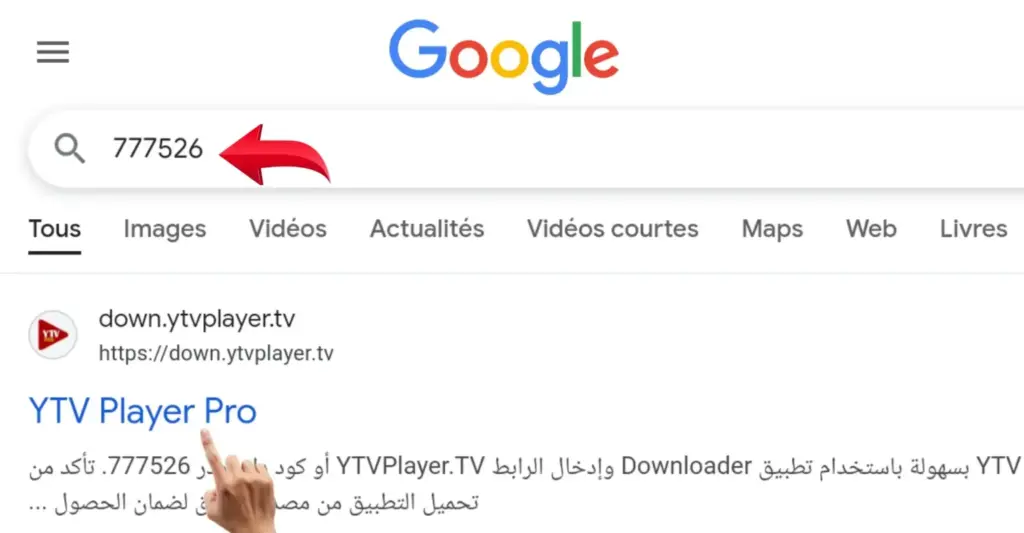Image resolution: width=1024 pixels, height=533 pixels.
Task: Switch to the Maps tab
Action: click(772, 229)
